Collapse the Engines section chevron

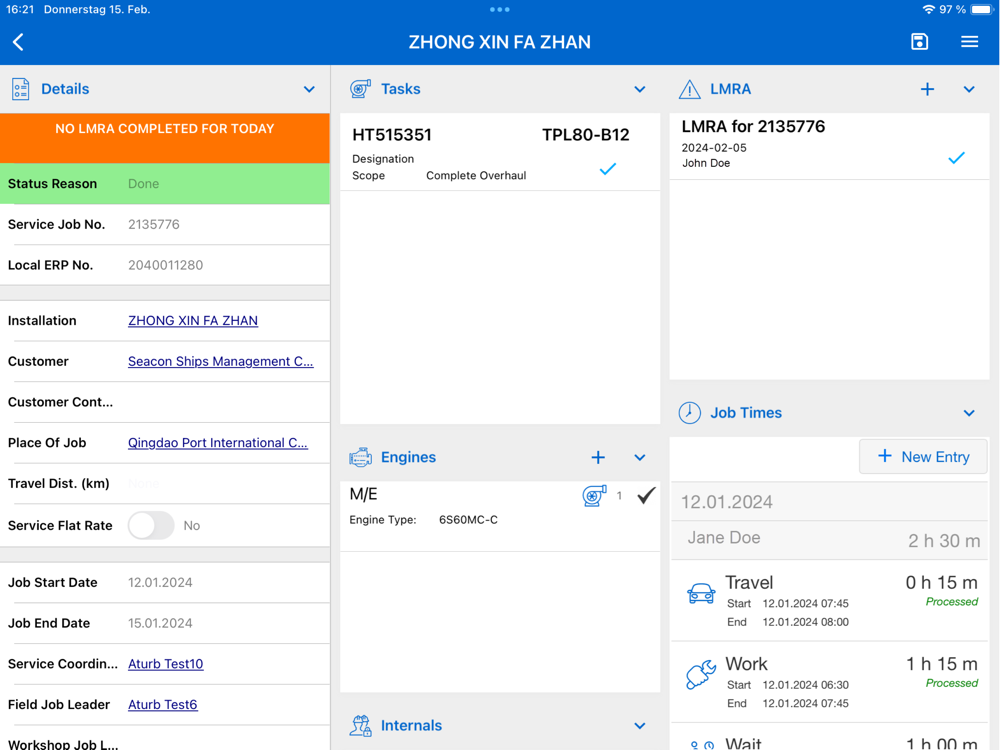tap(640, 457)
